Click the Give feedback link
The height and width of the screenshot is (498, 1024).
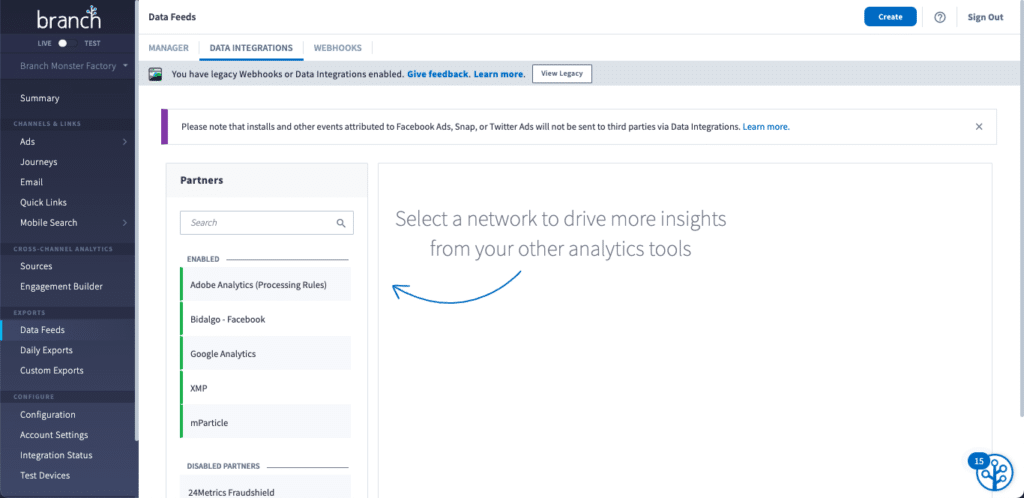(x=437, y=74)
